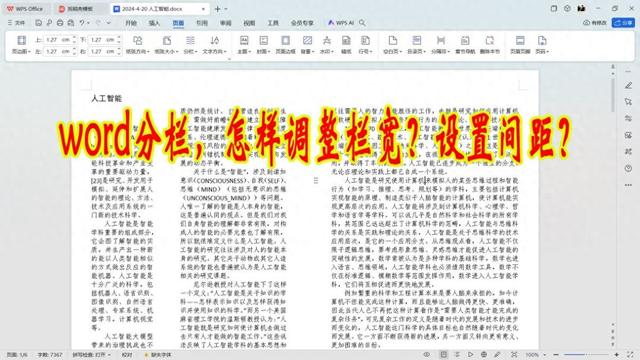This screenshot has width=640, height=360.
Task: Click the web layout globe view icon
Action: click(484, 355)
